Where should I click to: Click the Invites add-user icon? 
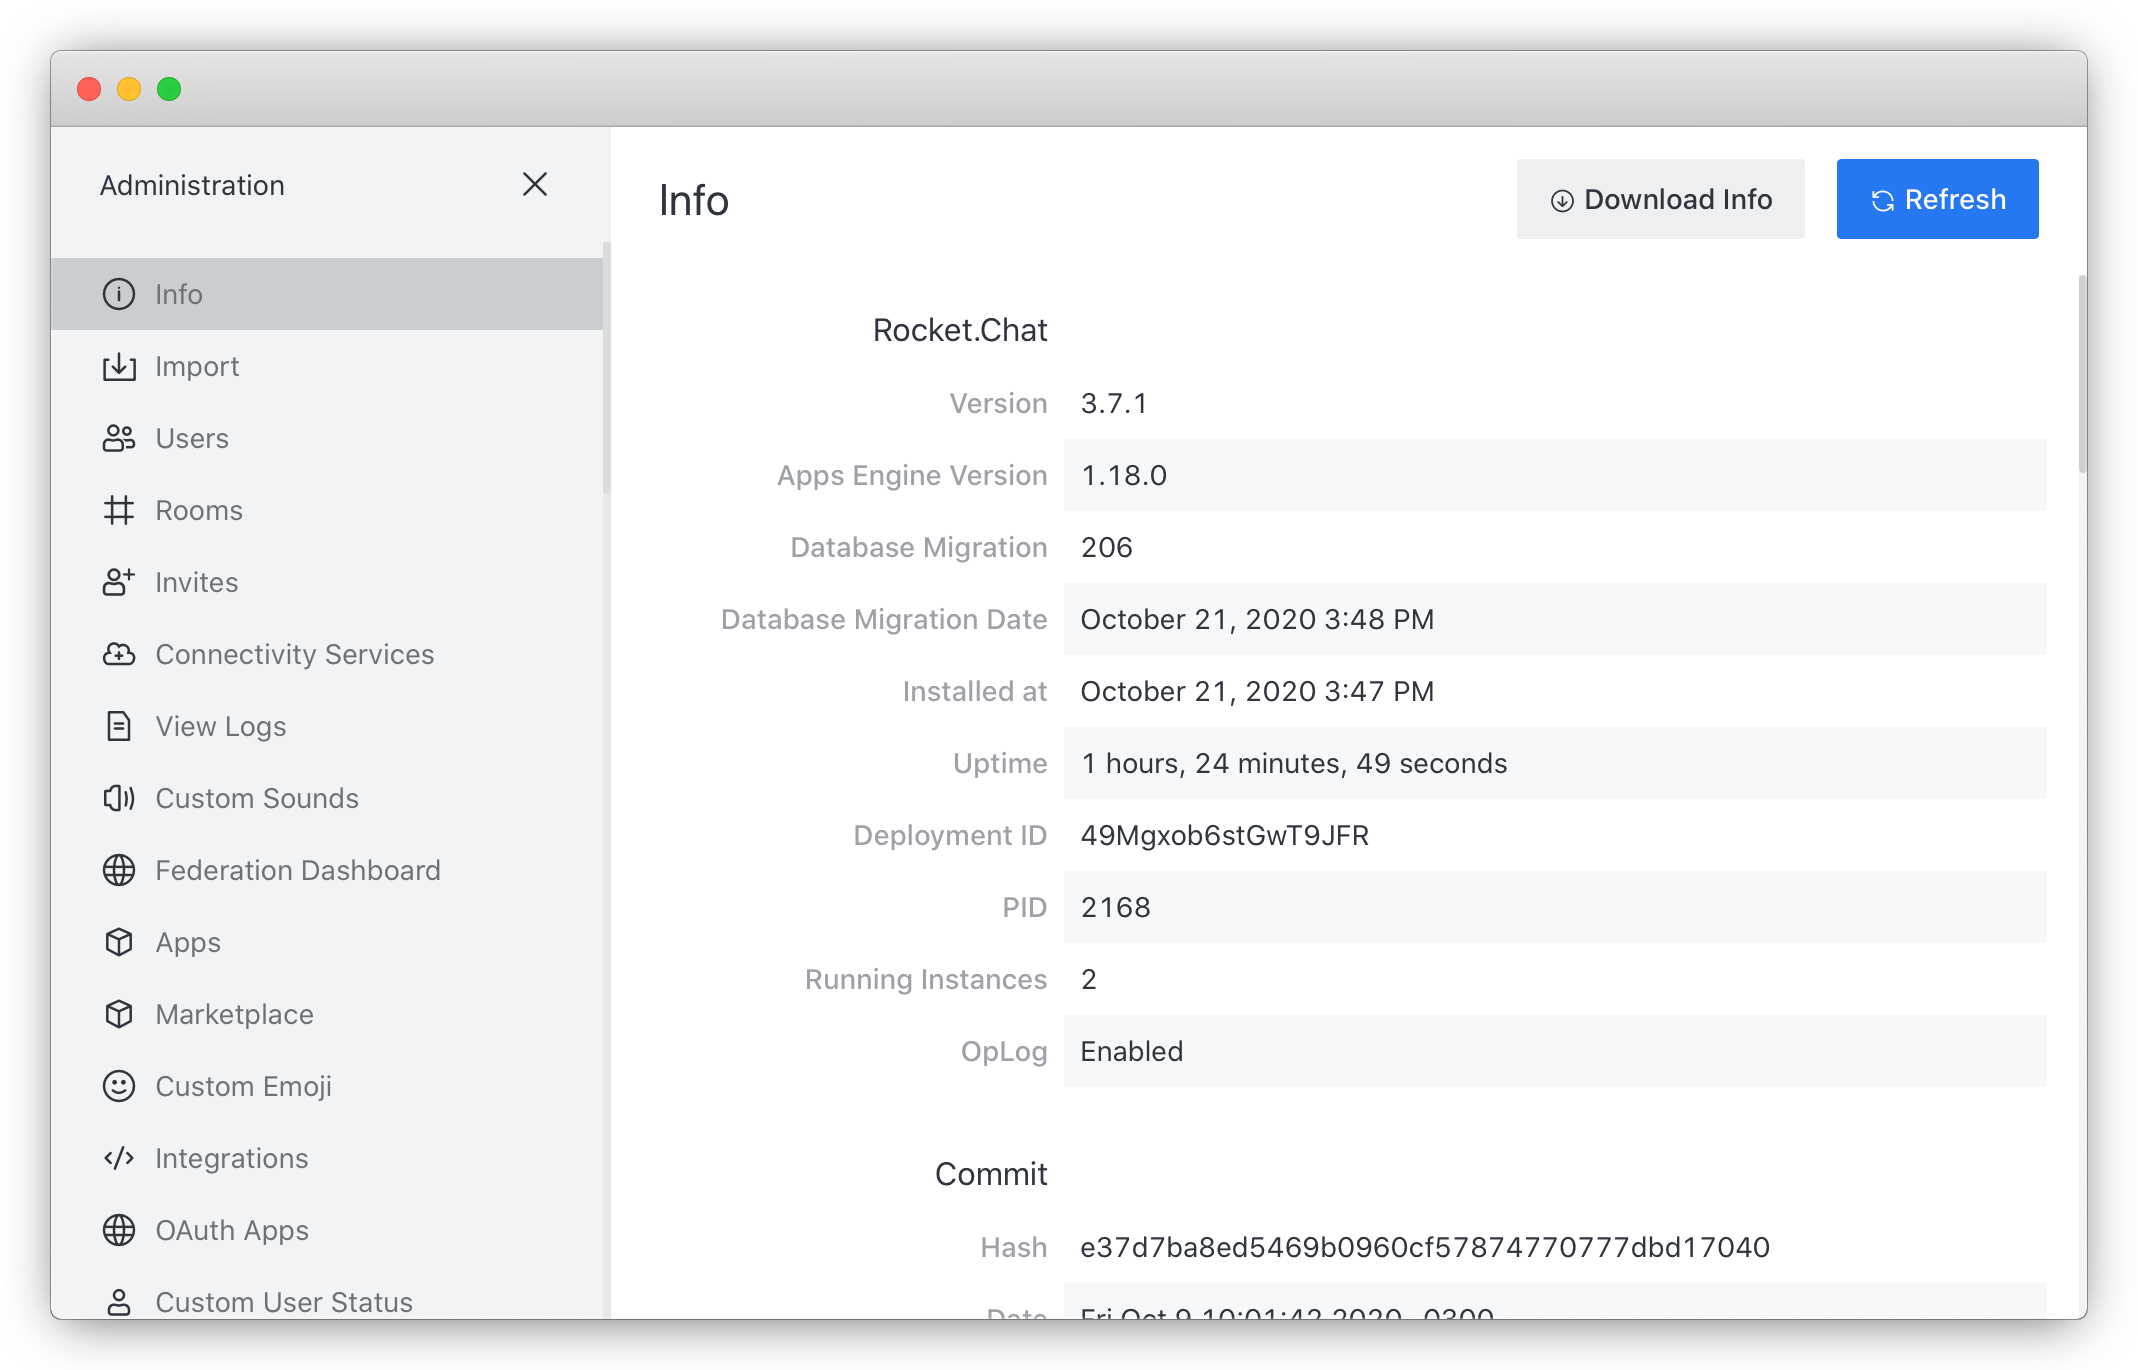click(x=119, y=582)
